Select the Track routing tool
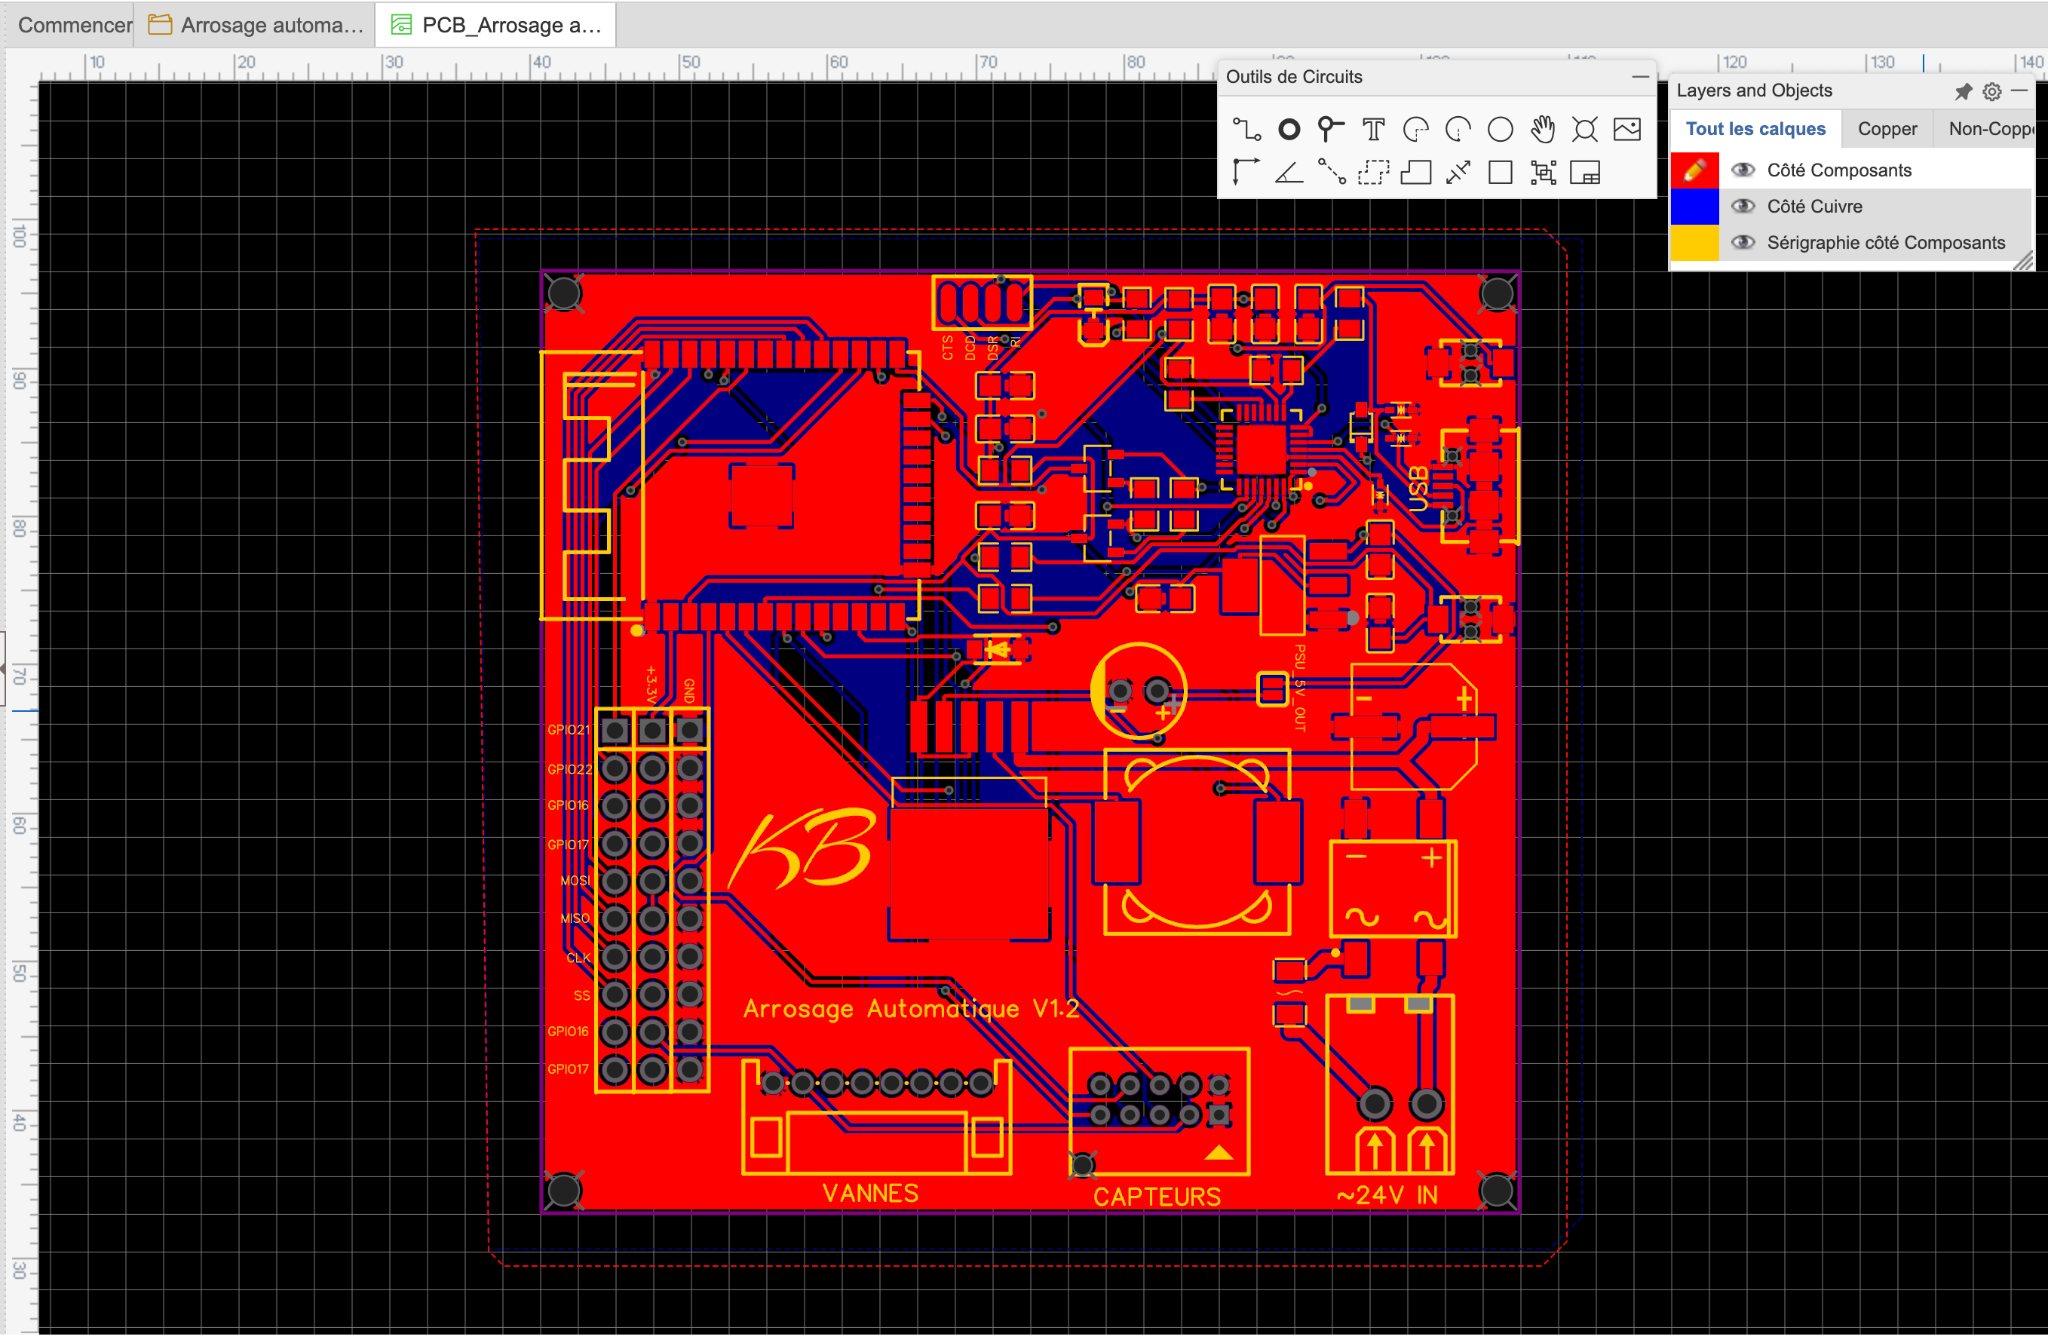Screen dimensions: 2048x1335 click(x=1246, y=129)
